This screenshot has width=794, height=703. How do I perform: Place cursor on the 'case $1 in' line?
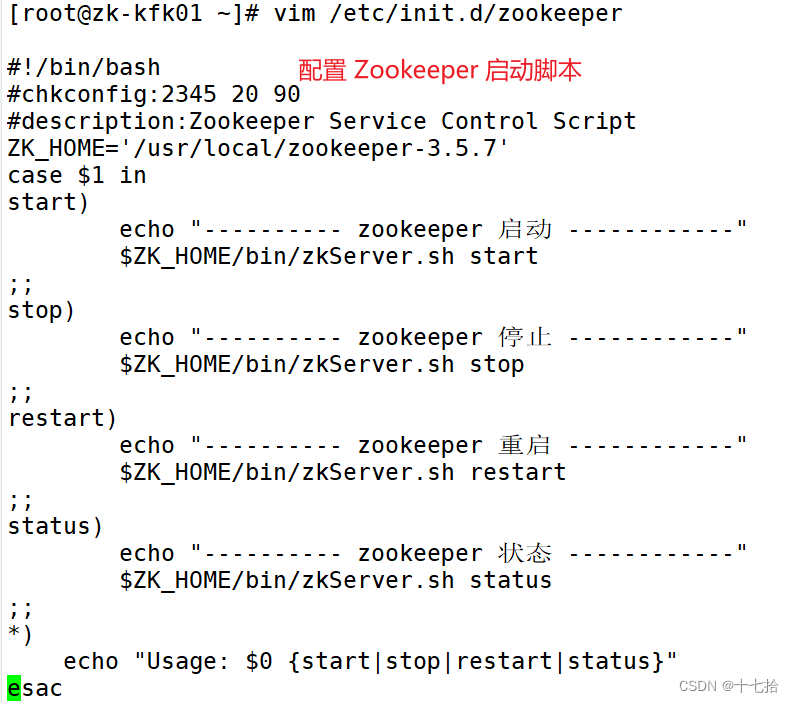point(77,176)
